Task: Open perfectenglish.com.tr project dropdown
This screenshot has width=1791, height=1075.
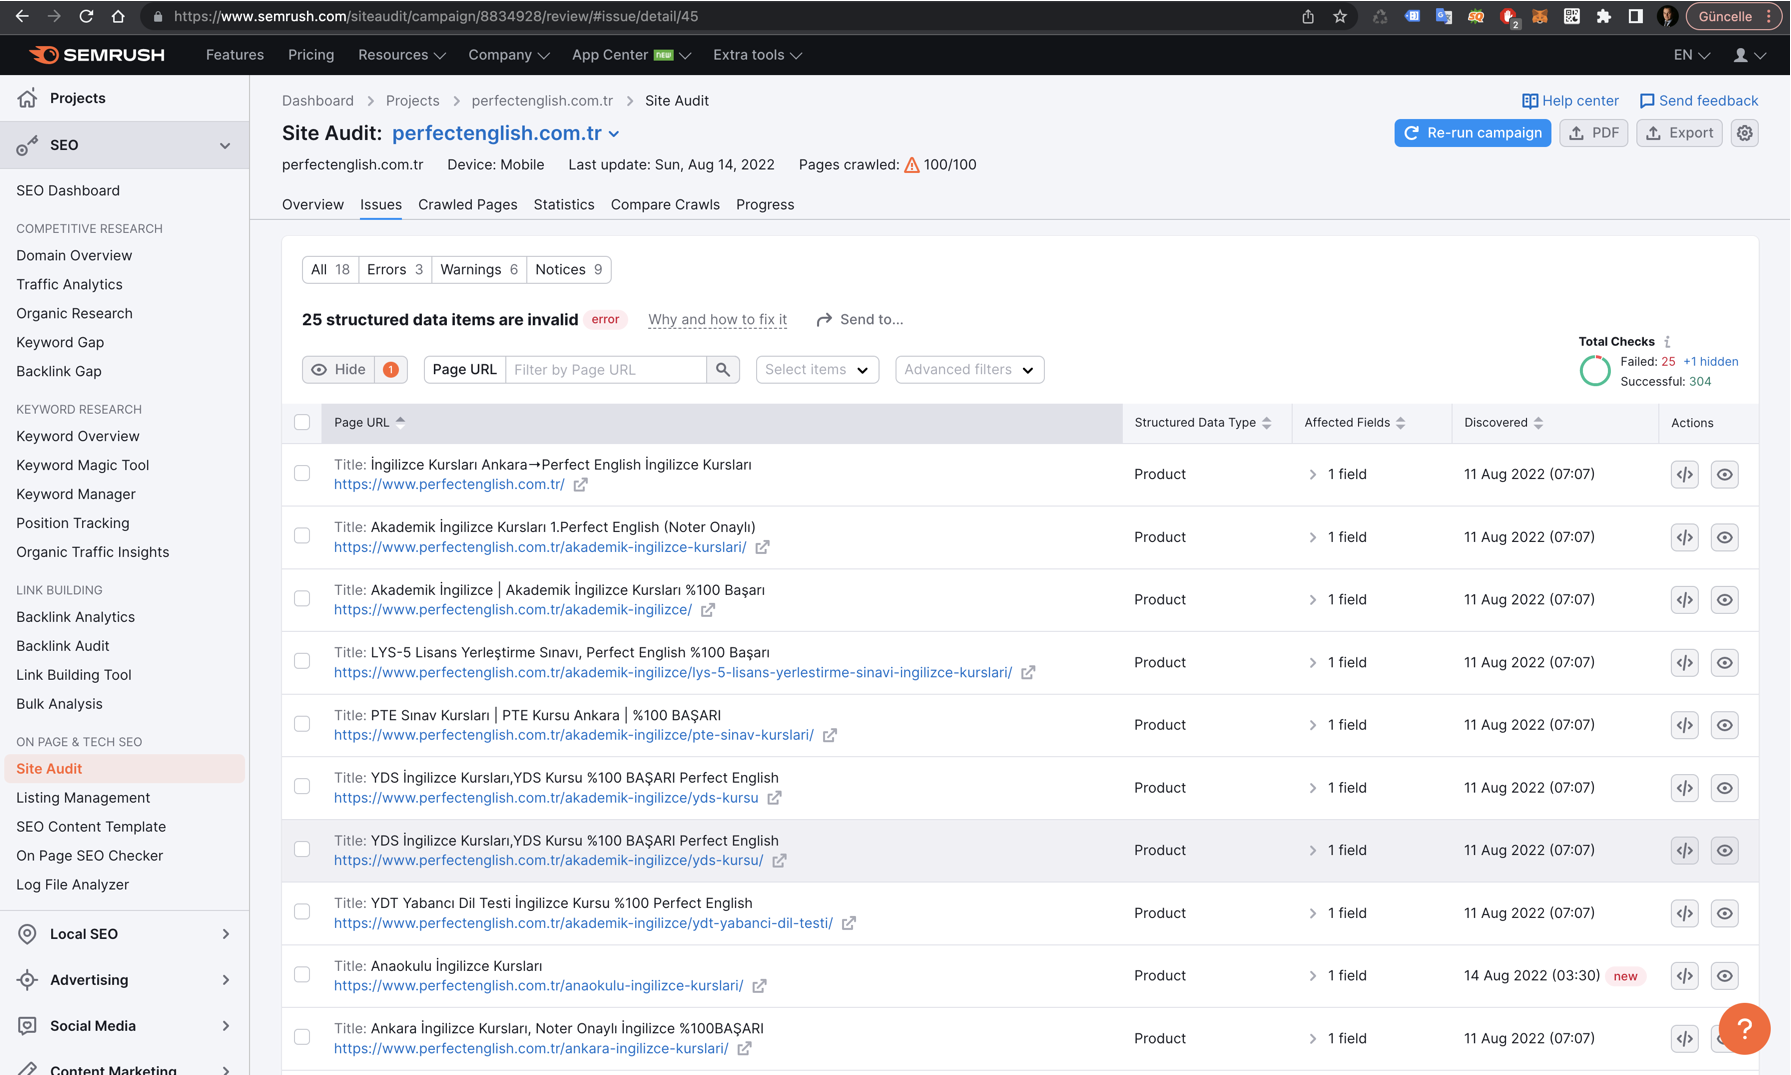Action: click(x=506, y=133)
